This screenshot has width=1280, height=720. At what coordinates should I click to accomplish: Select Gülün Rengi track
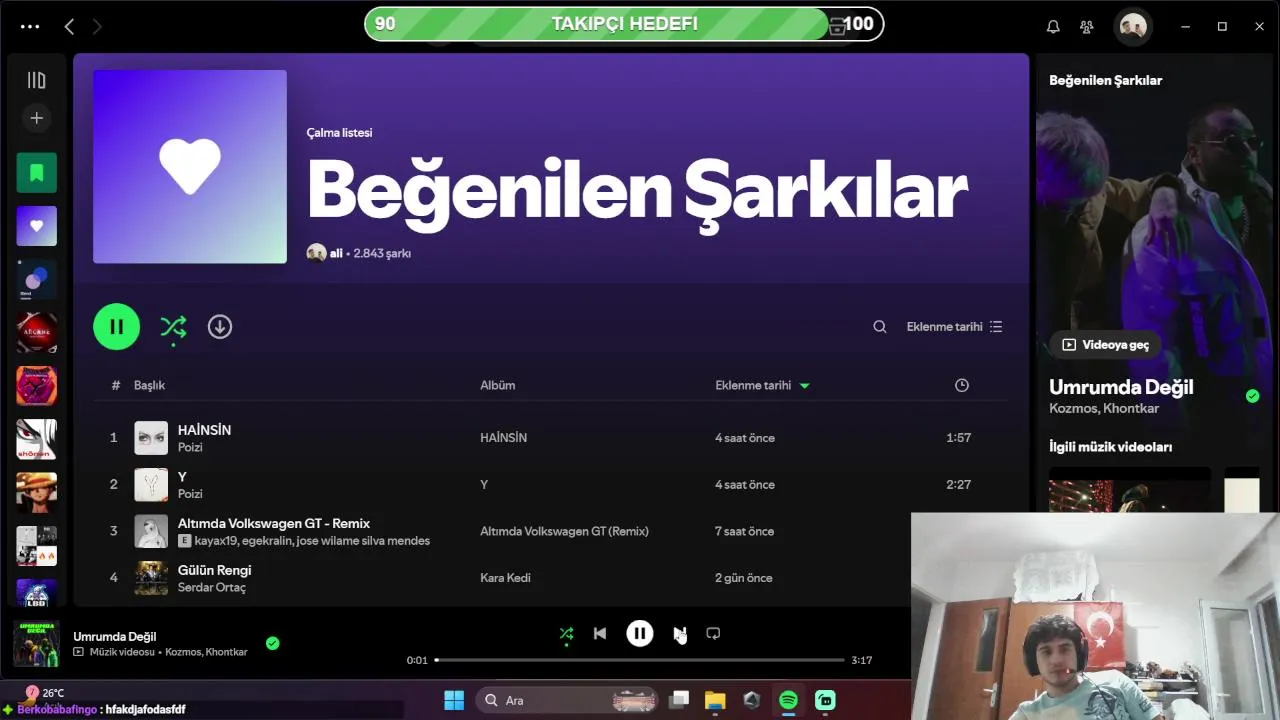(x=214, y=570)
